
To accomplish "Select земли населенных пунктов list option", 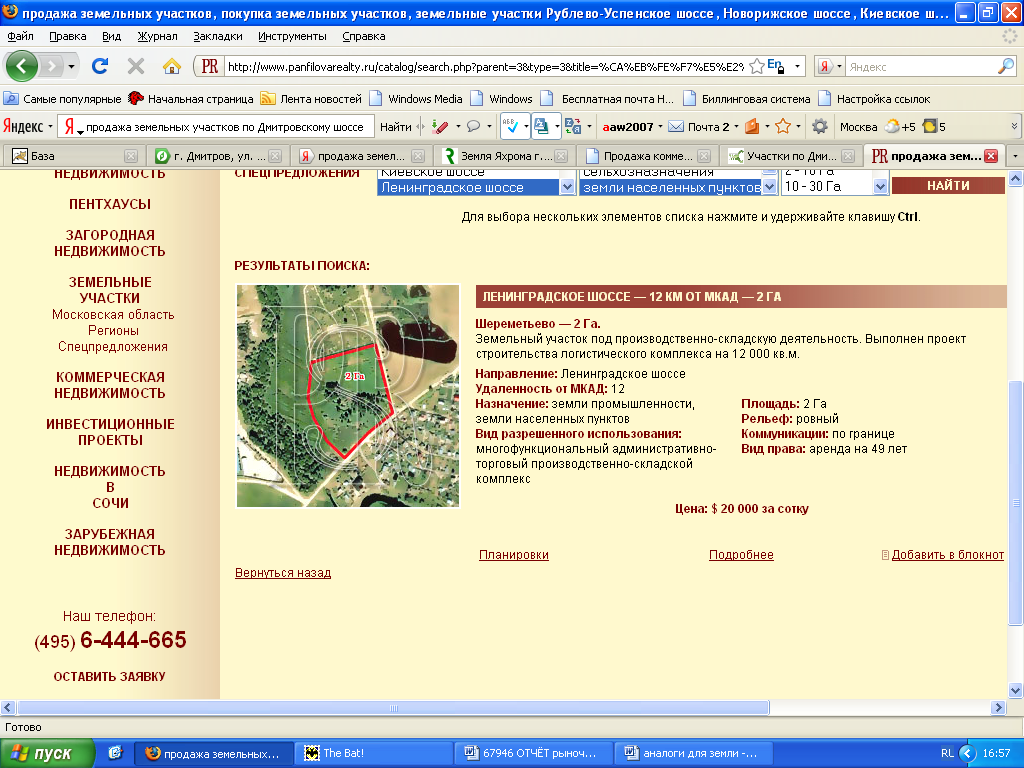I will coord(671,187).
